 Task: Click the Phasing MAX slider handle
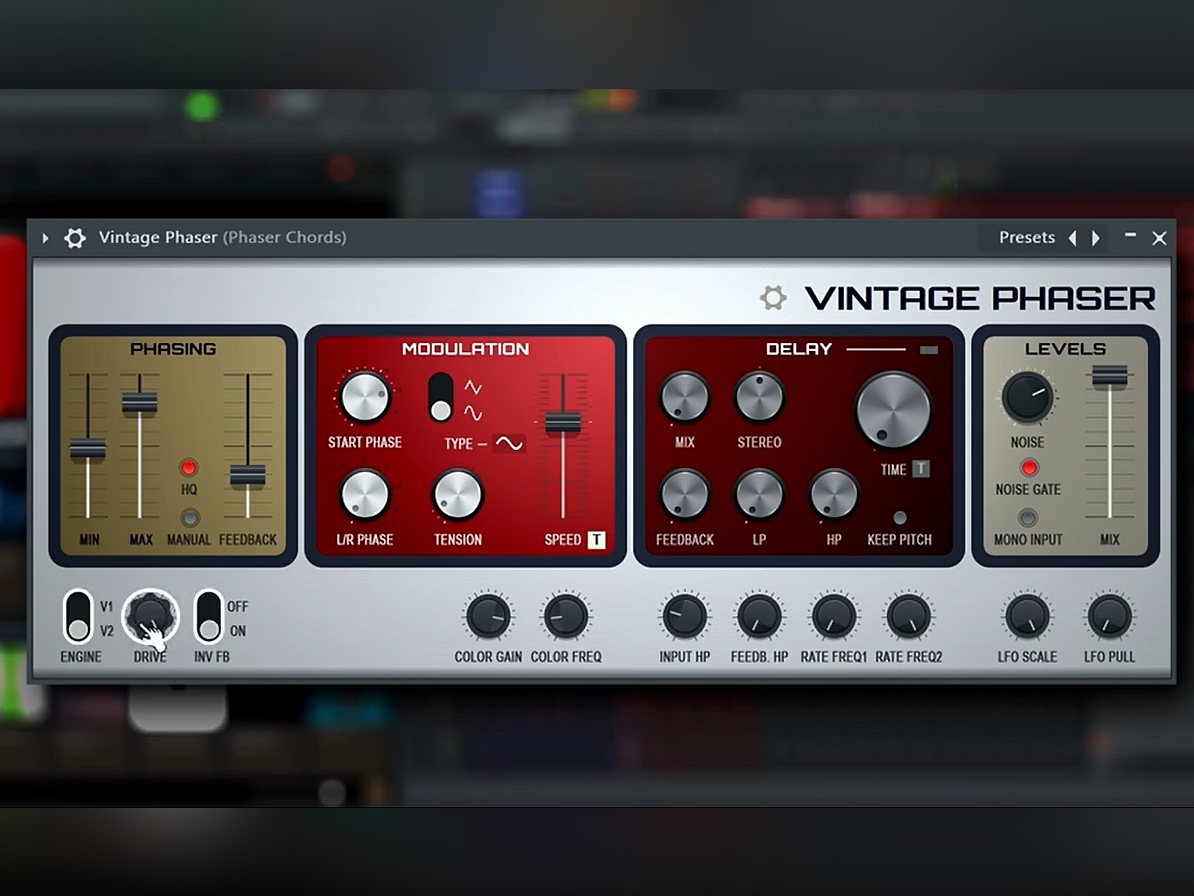(140, 403)
